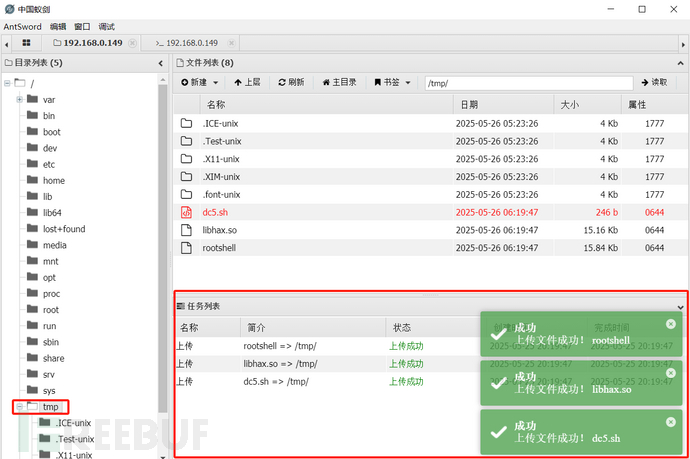690x459 pixels.
Task: Open the 编辑 menu
Action: pos(59,27)
